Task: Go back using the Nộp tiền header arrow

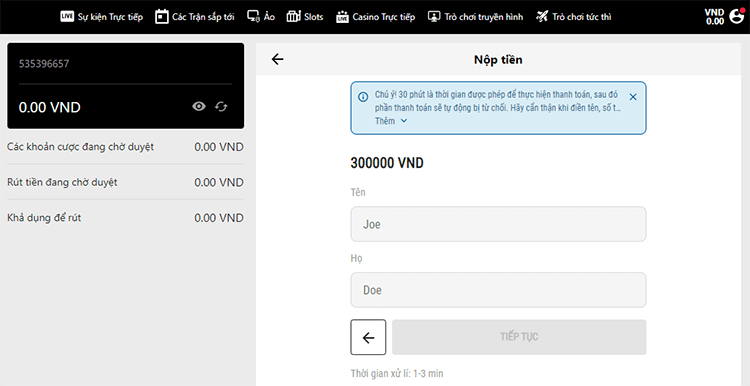Action: pos(277,59)
